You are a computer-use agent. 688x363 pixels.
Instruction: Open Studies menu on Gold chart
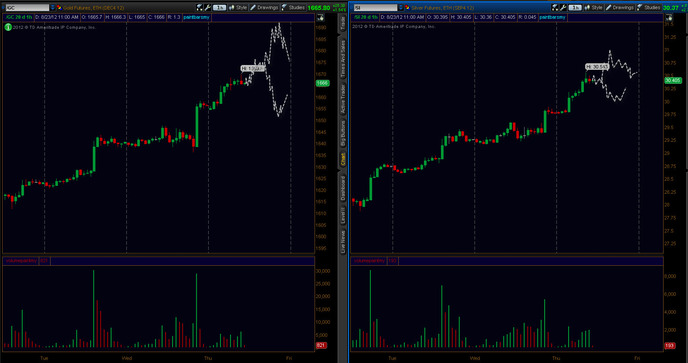point(294,8)
